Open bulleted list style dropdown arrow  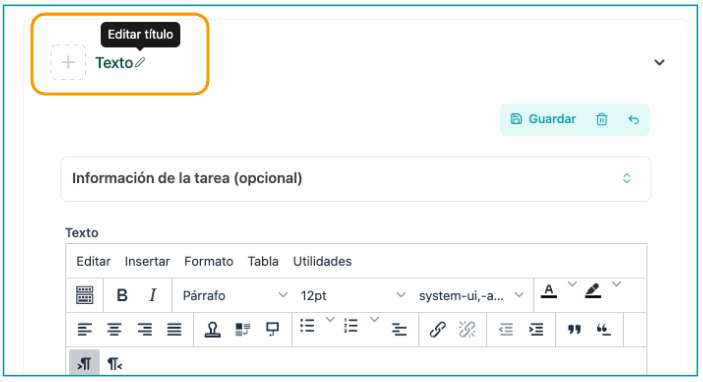(330, 320)
